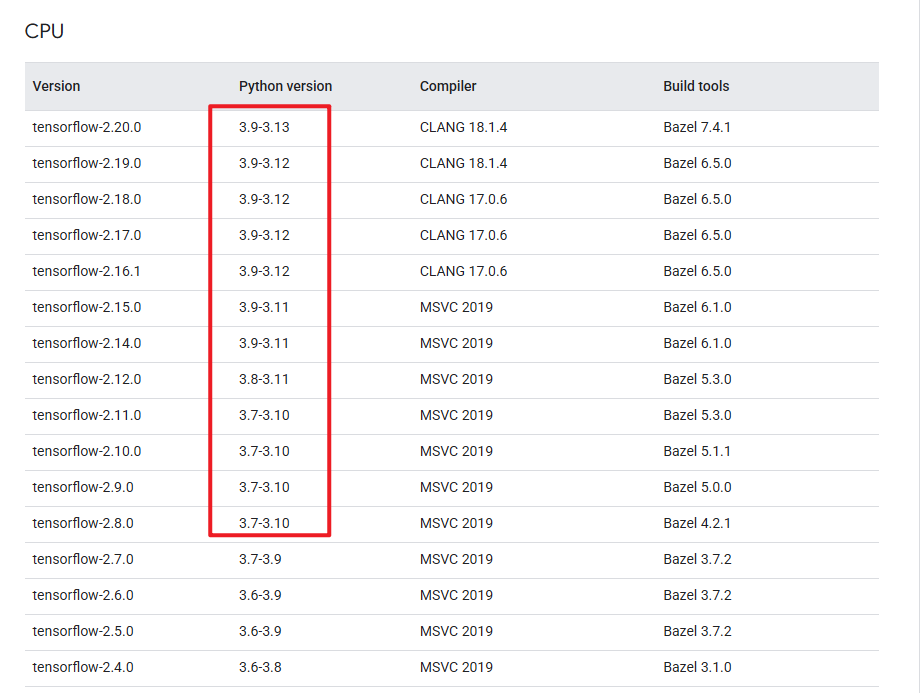Click Bazel 6.1.0 in tensorflow-2.14.0 row

pos(698,343)
